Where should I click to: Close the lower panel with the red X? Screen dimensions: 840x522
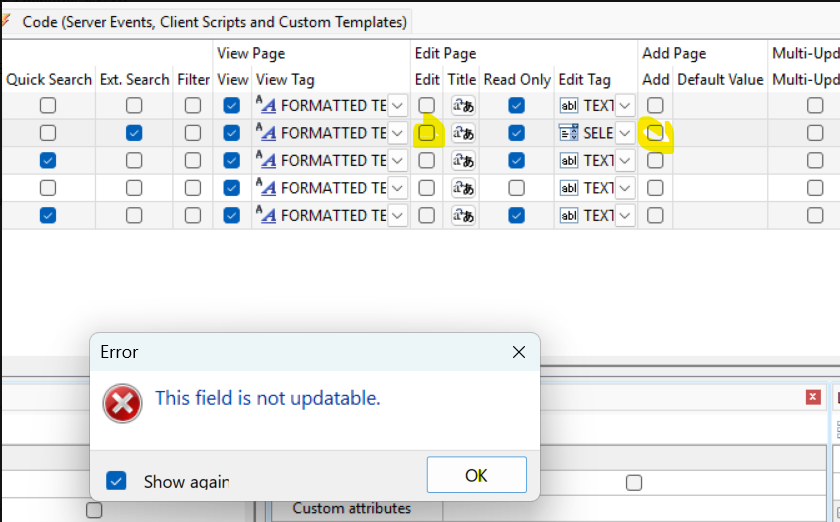coord(813,397)
